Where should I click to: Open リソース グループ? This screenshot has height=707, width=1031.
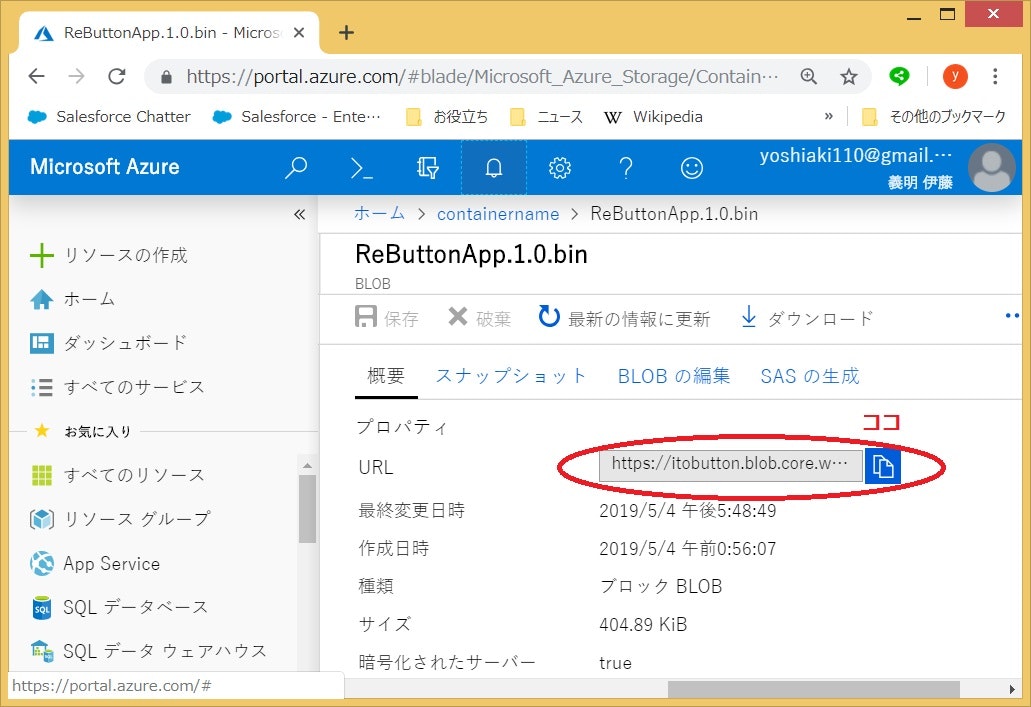click(x=120, y=519)
